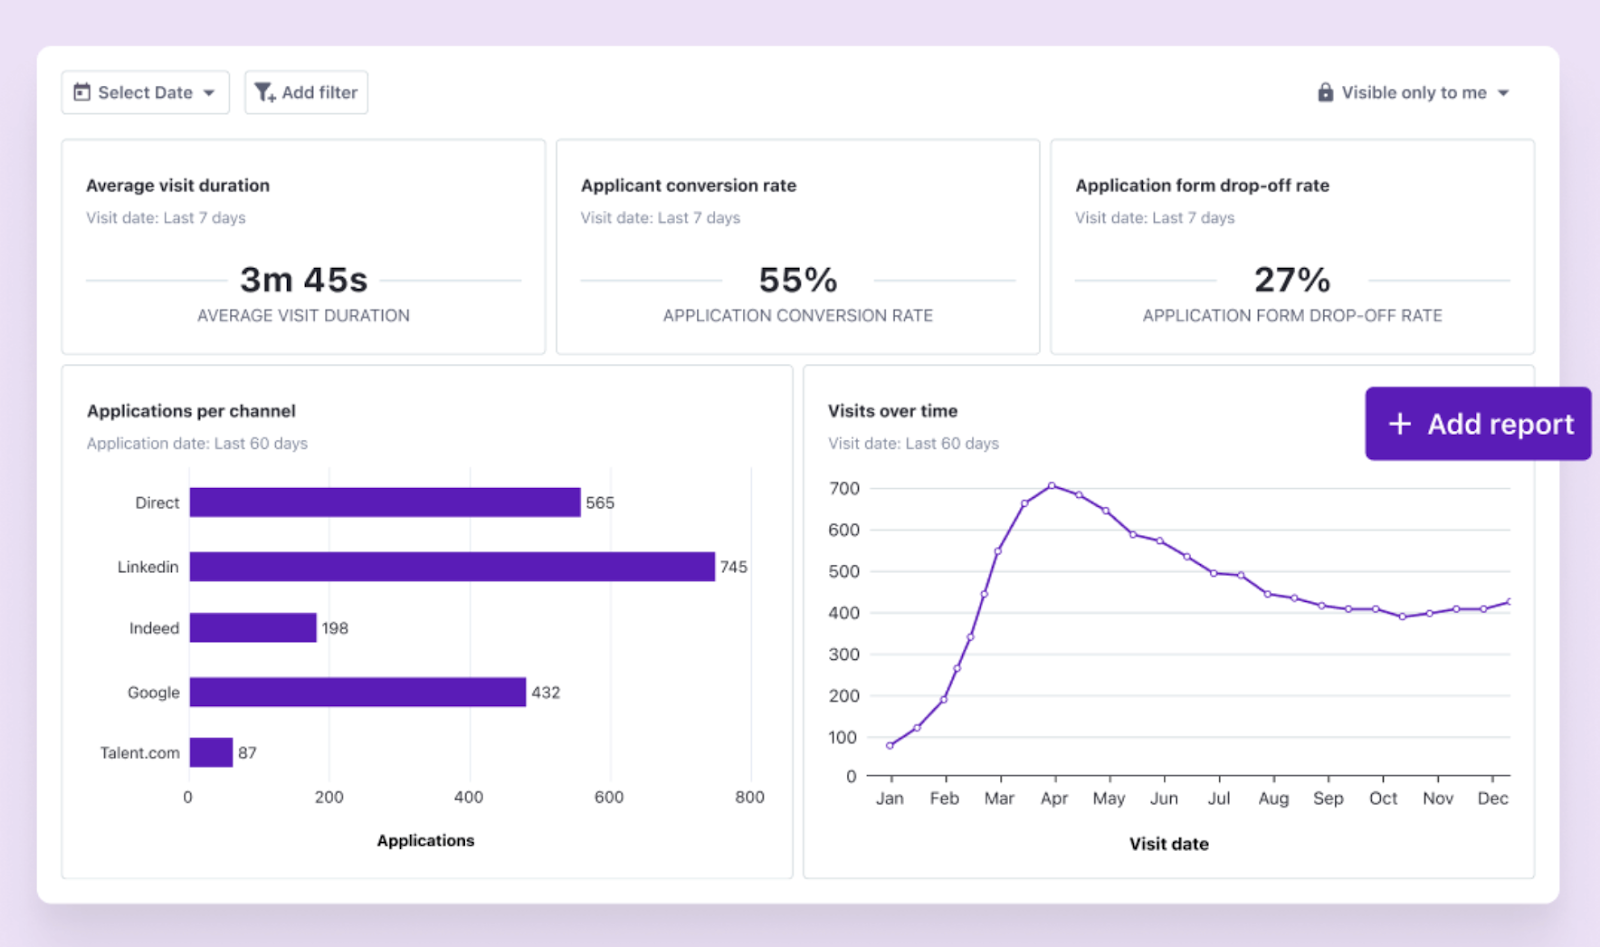
Task: Click the Add report button
Action: pyautogui.click(x=1477, y=424)
